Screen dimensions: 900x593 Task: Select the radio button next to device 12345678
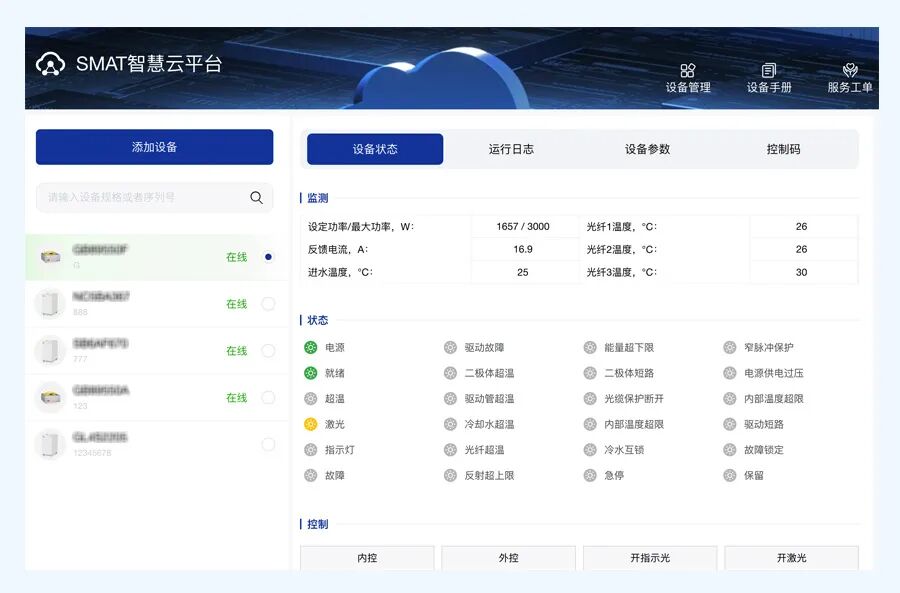[x=268, y=444]
